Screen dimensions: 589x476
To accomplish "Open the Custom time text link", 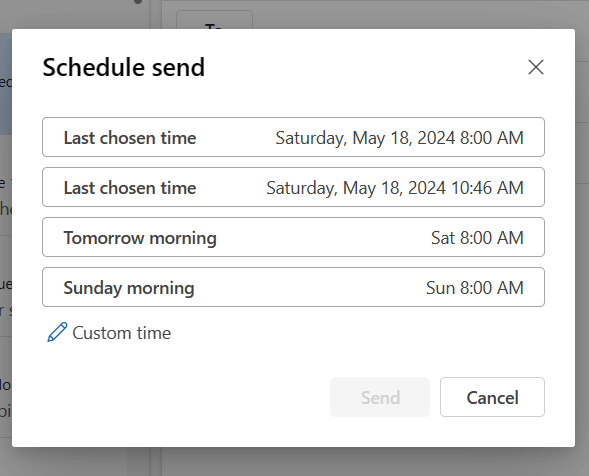I will [121, 333].
